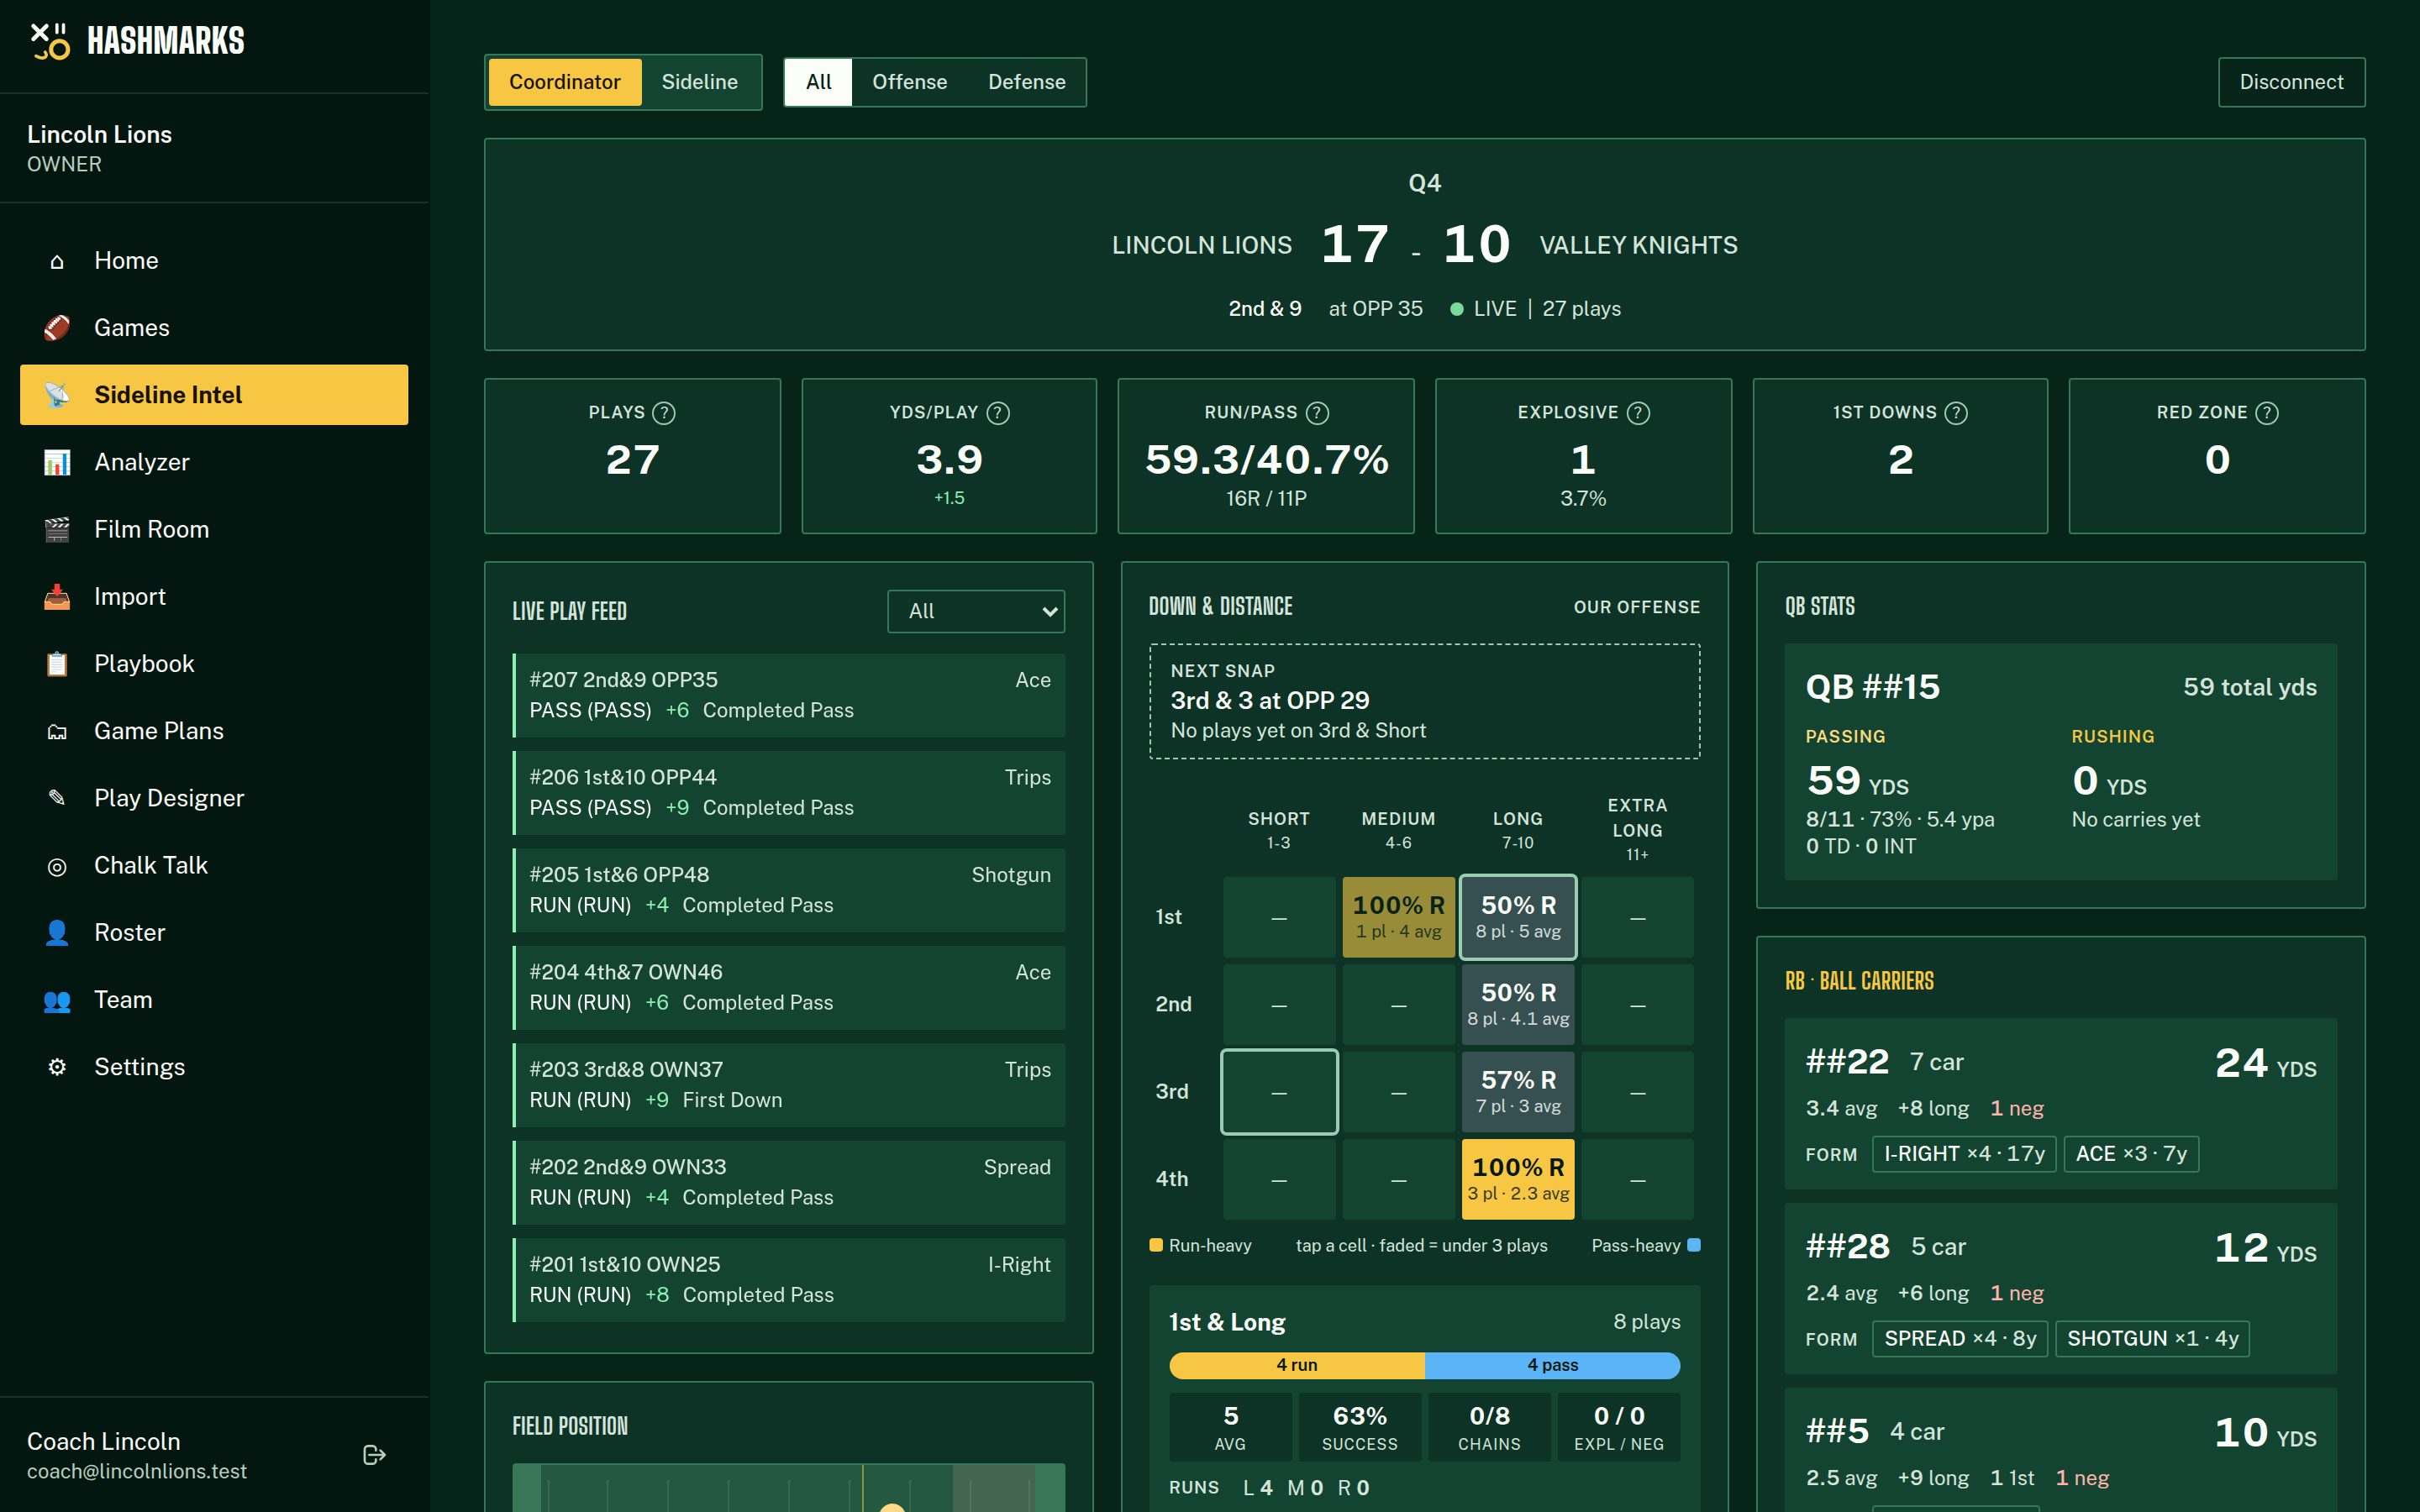2420x1512 pixels.
Task: Click the logout icon beside Coach Lincoln
Action: [374, 1455]
